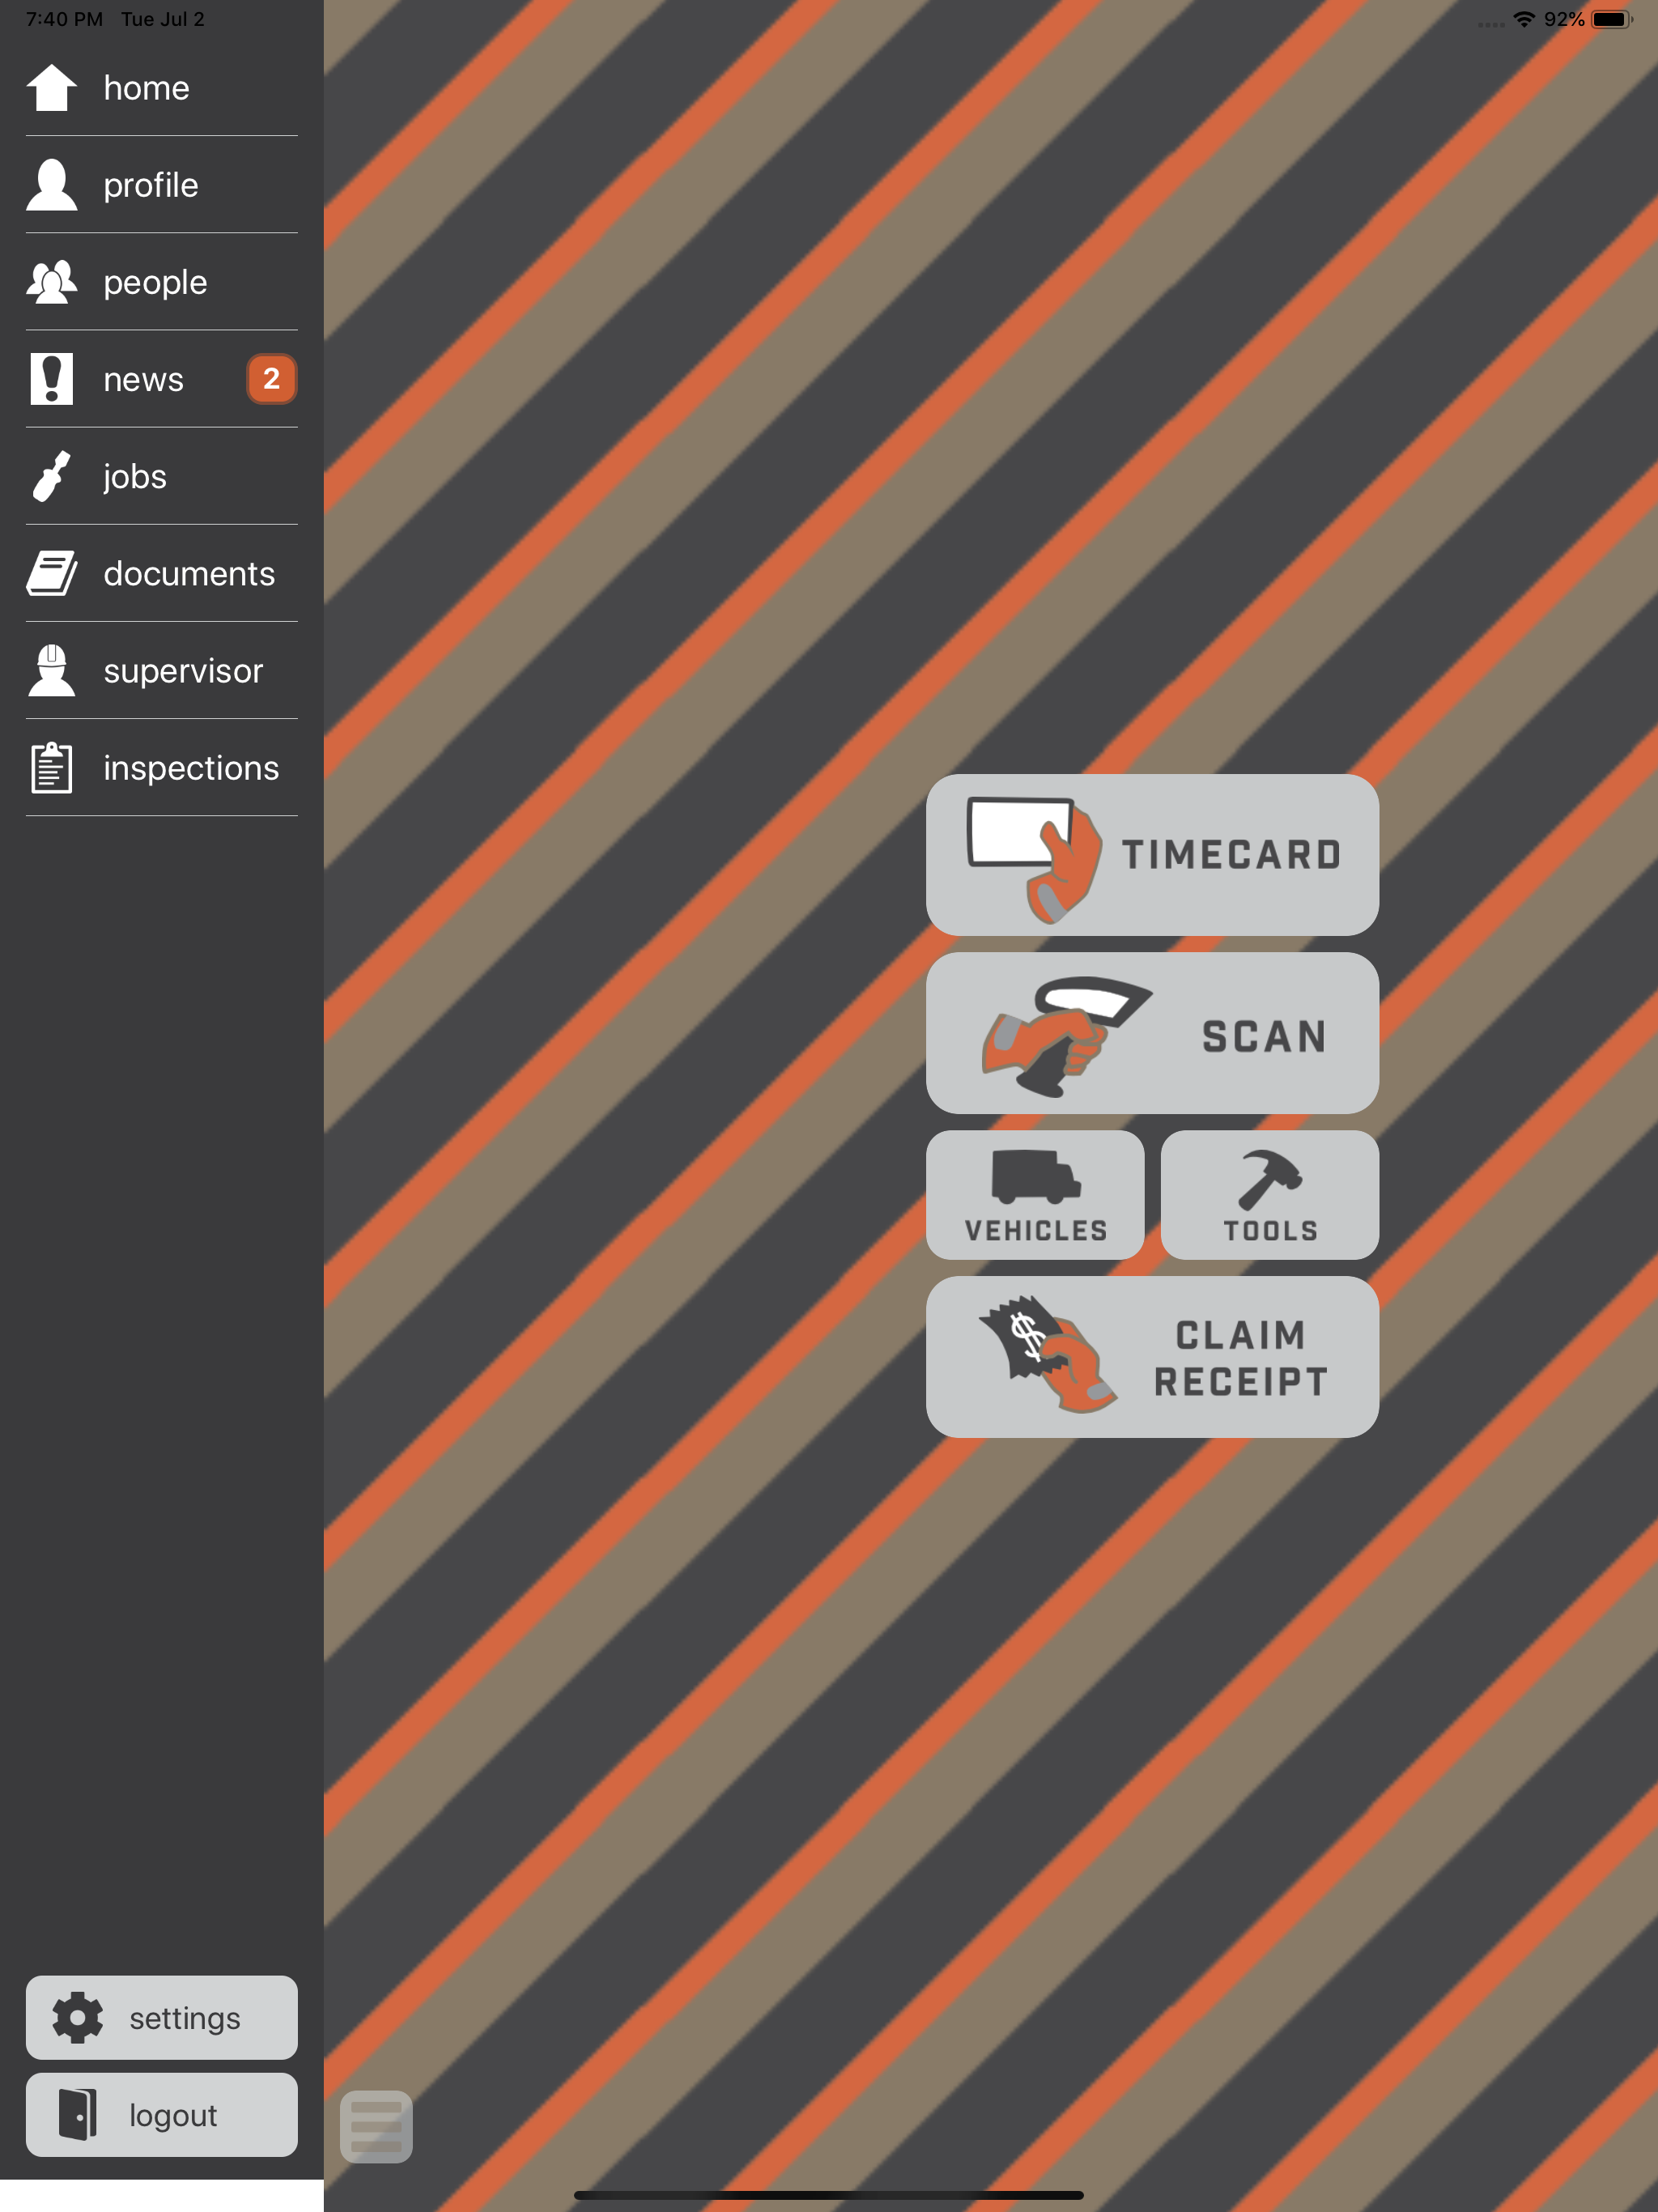1658x2212 pixels.
Task: Tap the home house icon
Action: click(51, 87)
